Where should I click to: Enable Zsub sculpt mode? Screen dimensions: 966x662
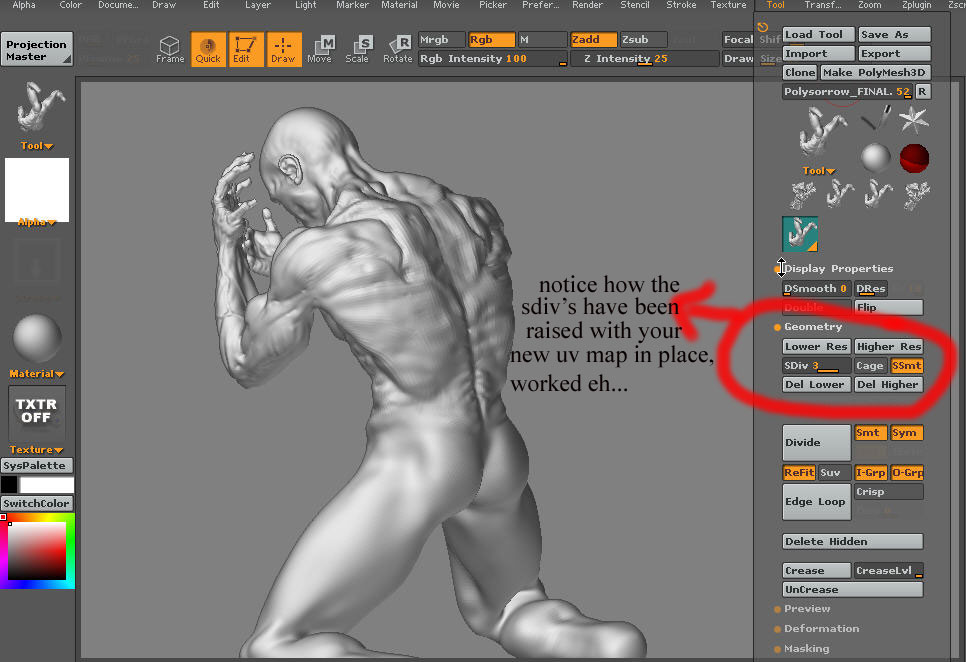click(x=643, y=39)
